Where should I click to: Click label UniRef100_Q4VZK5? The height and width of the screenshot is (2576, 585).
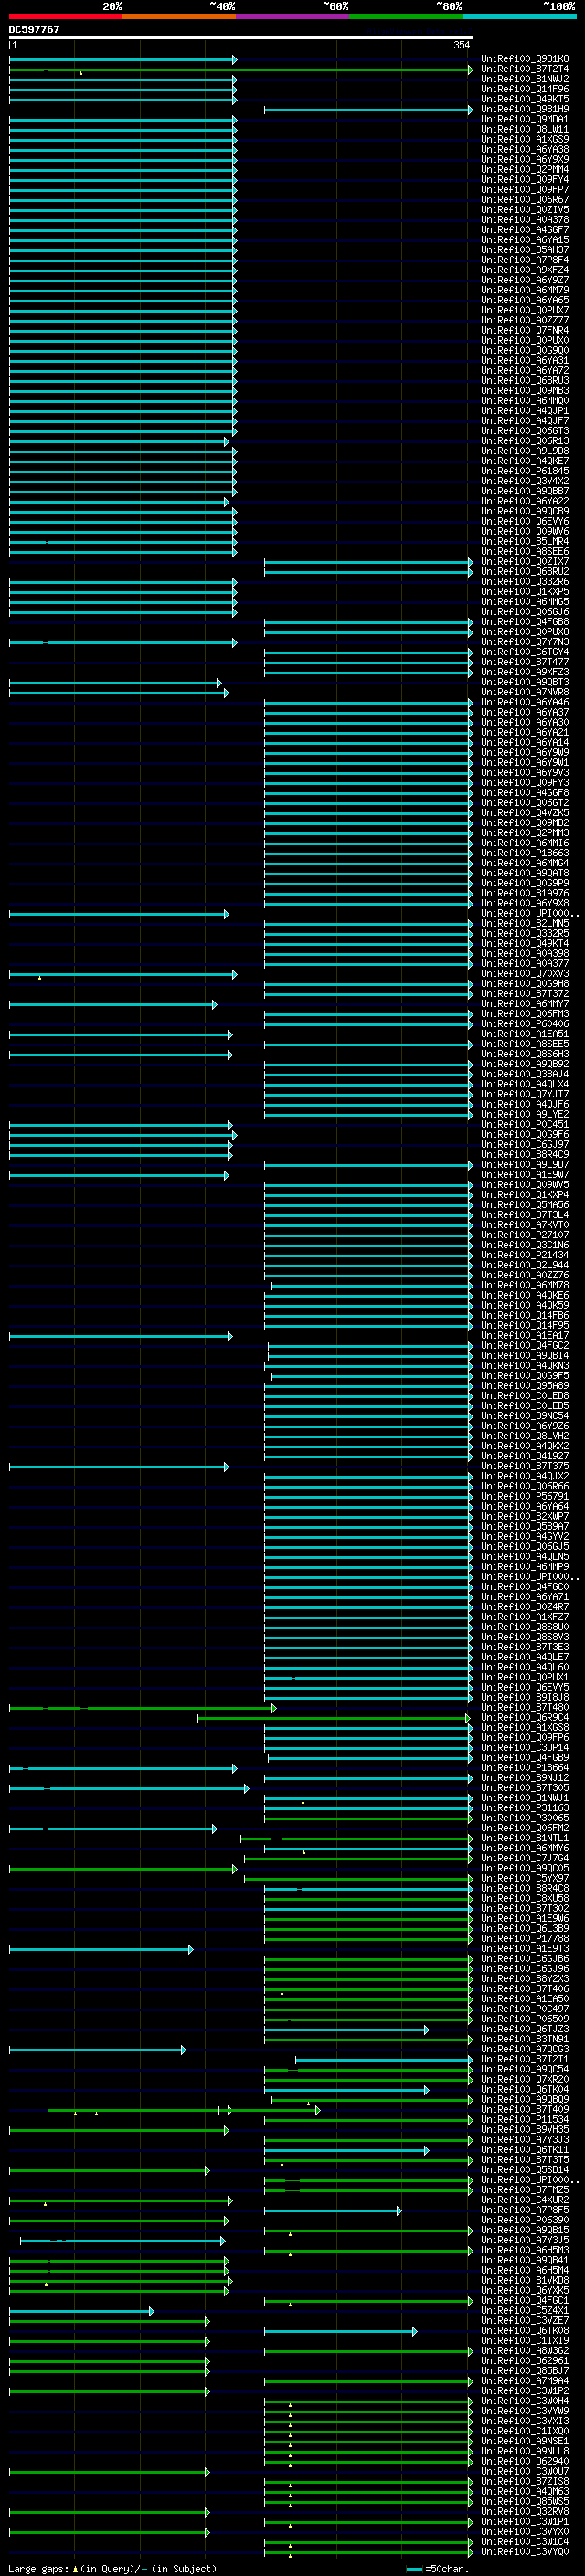[x=525, y=812]
